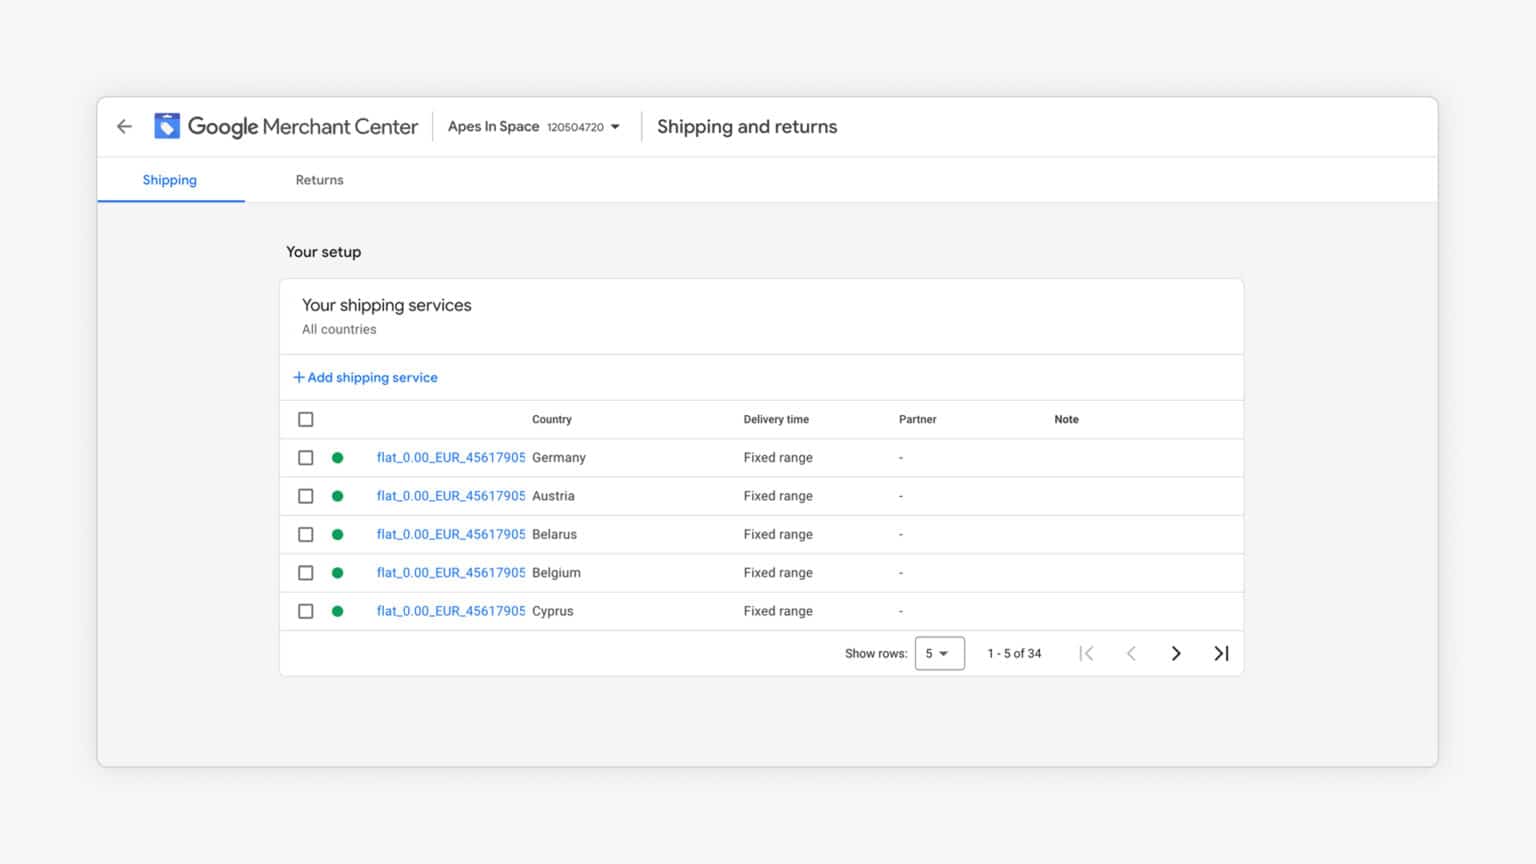The height and width of the screenshot is (864, 1536).
Task: Jump to the first page of results
Action: coord(1086,653)
